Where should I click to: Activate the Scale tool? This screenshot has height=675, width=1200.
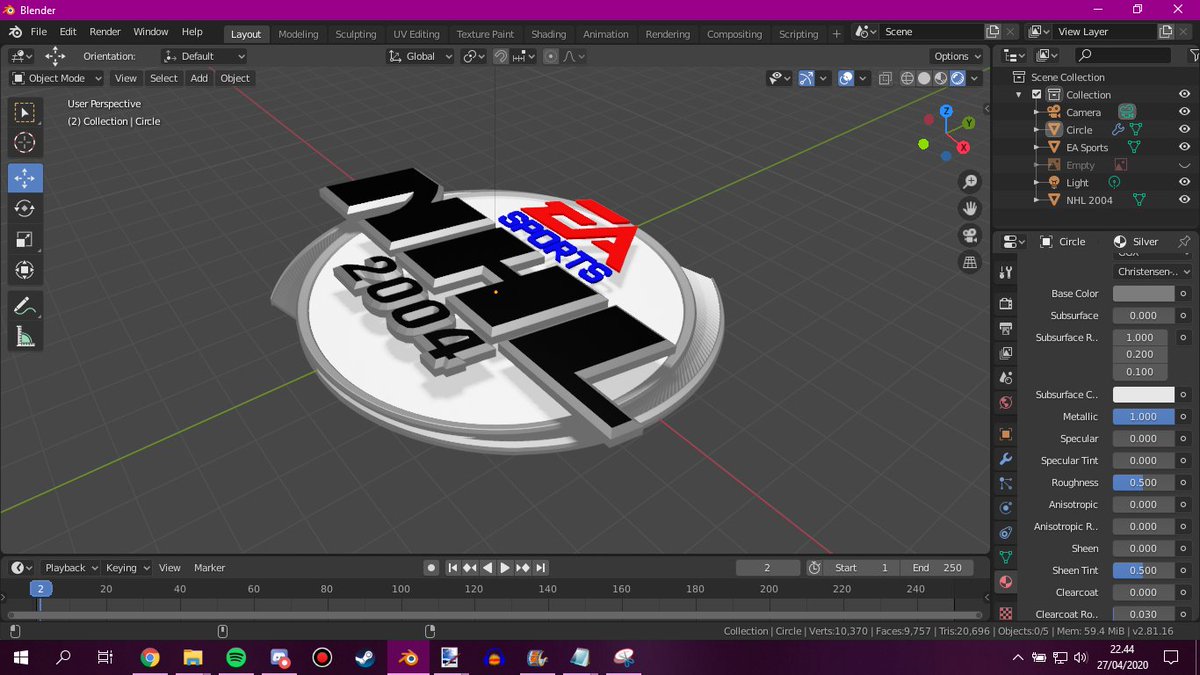point(25,240)
